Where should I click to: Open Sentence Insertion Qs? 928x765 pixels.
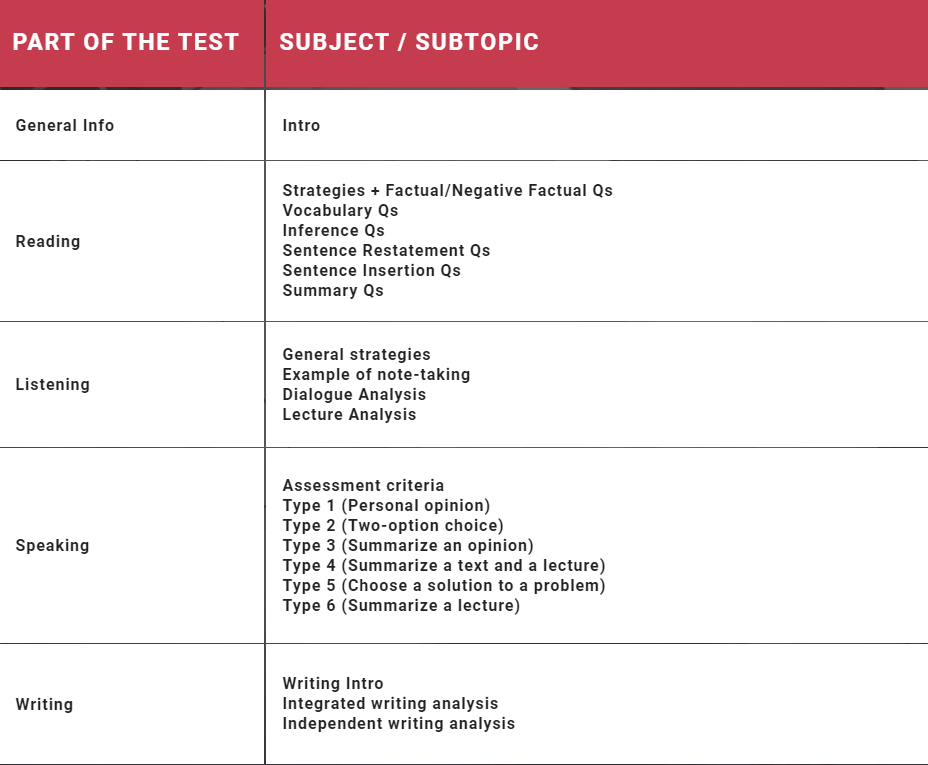371,270
